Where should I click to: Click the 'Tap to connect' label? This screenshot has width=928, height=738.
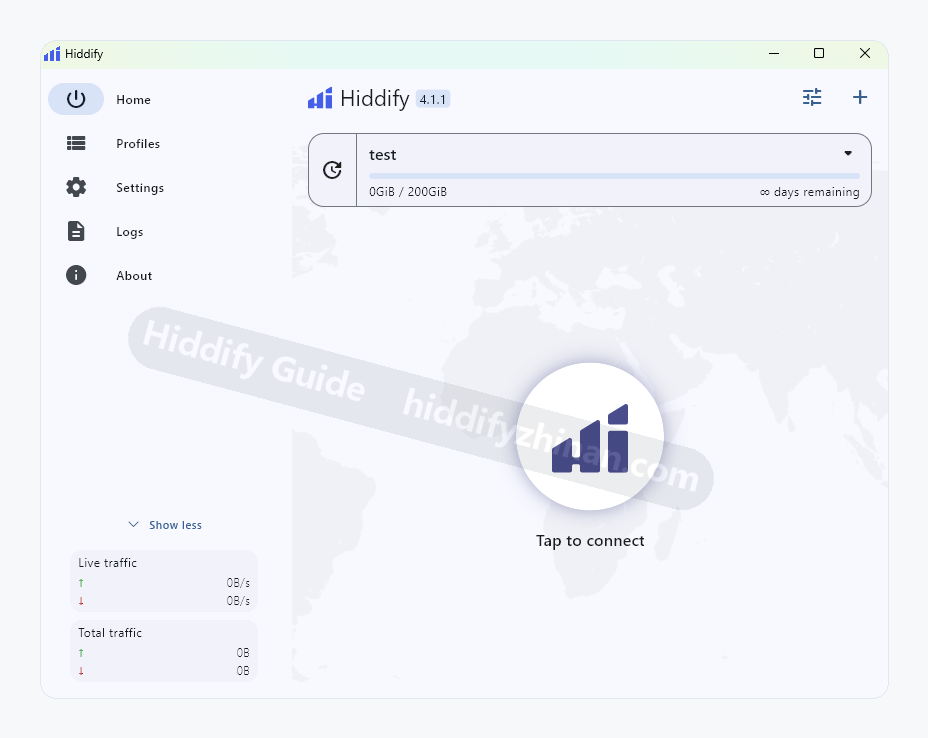(x=590, y=541)
